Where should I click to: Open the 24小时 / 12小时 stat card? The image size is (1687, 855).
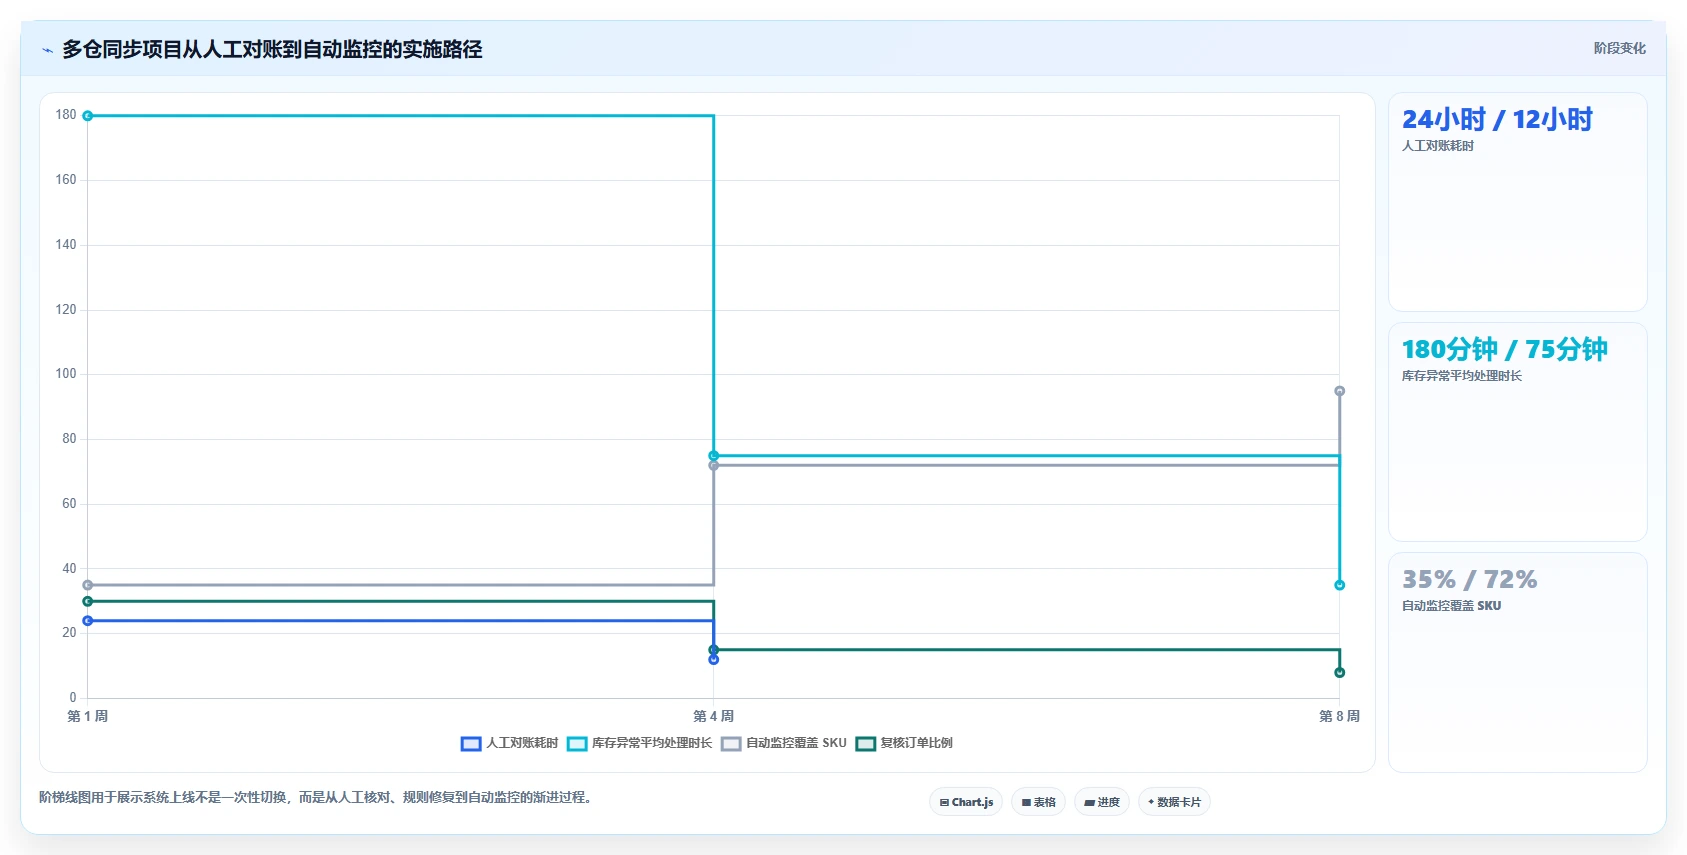point(1518,202)
